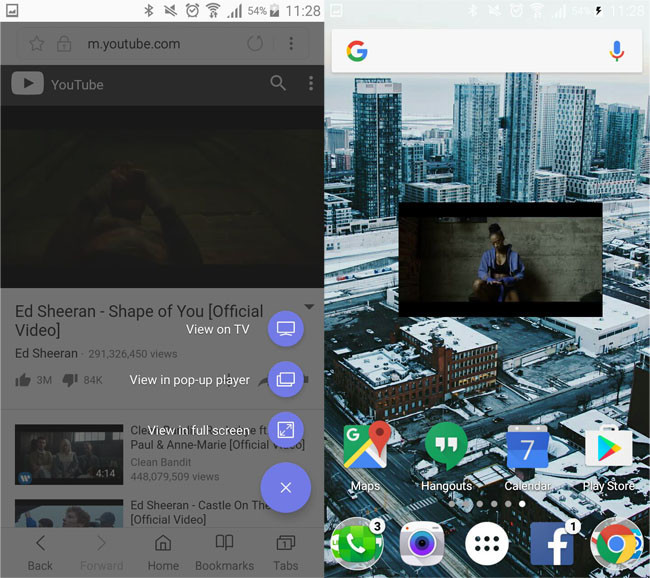
Task: Dislike the video with thumbs down
Action: (x=70, y=380)
